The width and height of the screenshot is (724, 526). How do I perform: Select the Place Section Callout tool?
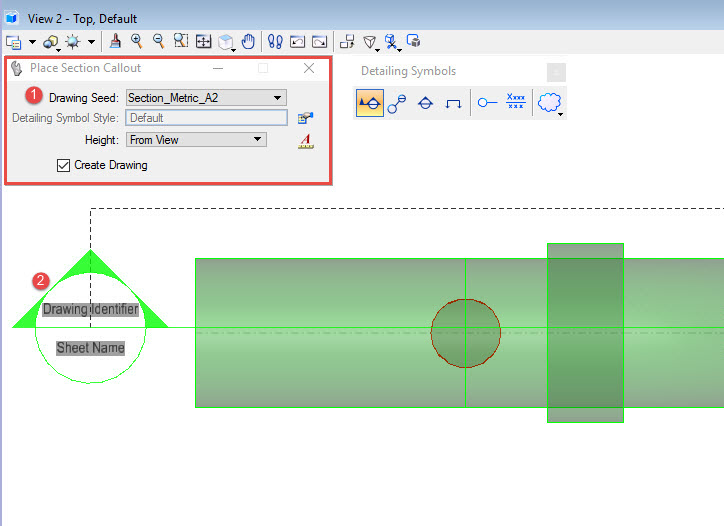[x=370, y=103]
